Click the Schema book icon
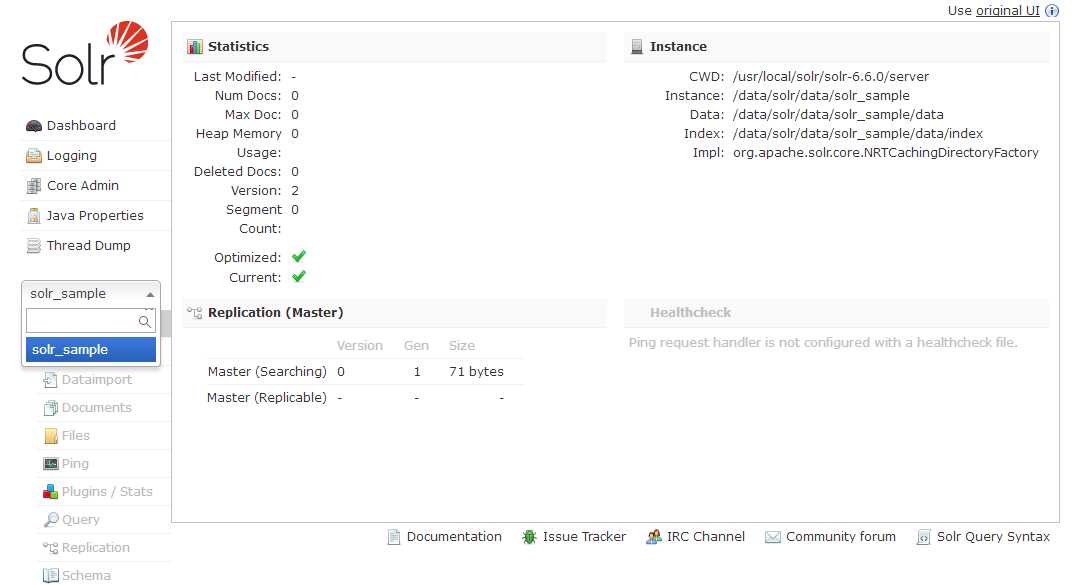The image size is (1078, 585). [50, 575]
